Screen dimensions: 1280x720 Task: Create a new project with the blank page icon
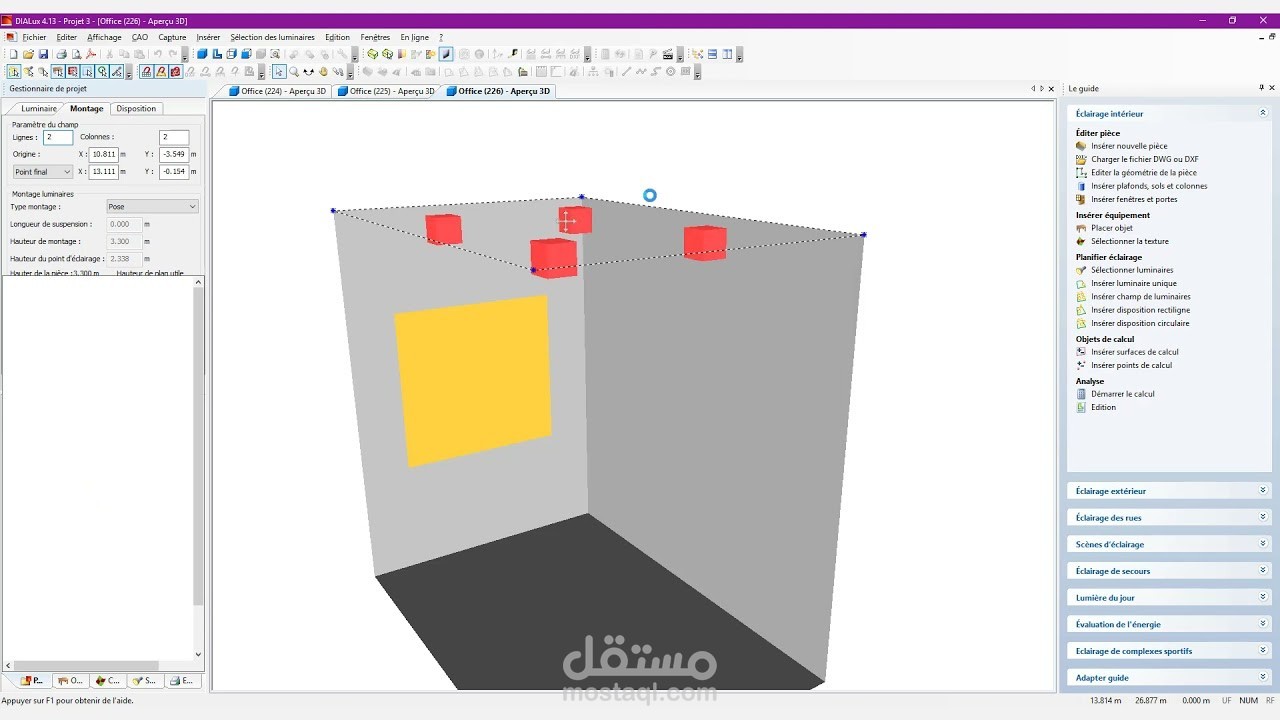click(14, 54)
